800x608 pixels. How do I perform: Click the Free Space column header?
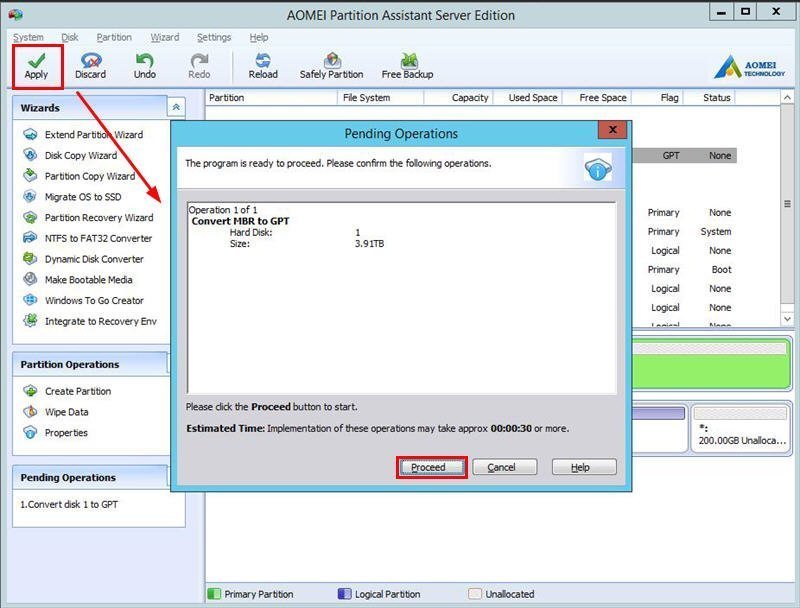click(x=596, y=97)
